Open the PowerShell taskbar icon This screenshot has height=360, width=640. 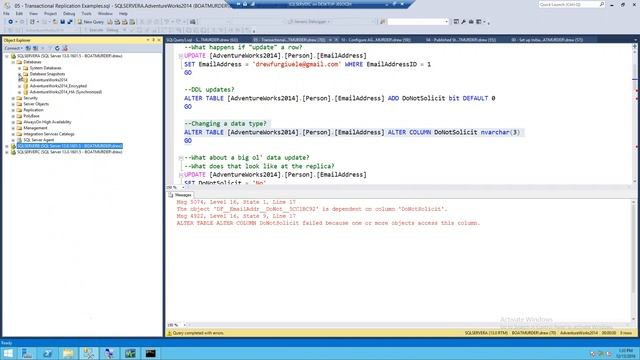48,353
